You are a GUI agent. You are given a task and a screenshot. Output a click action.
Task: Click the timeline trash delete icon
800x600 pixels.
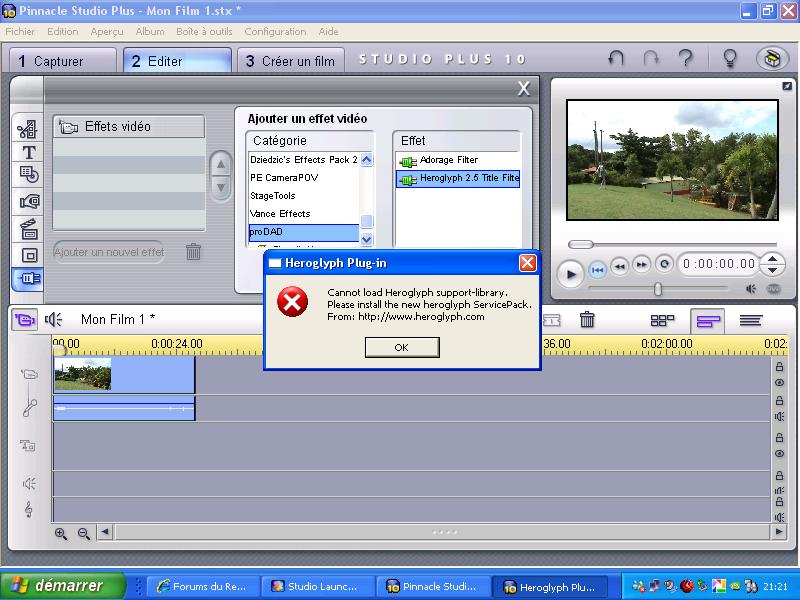pos(587,319)
